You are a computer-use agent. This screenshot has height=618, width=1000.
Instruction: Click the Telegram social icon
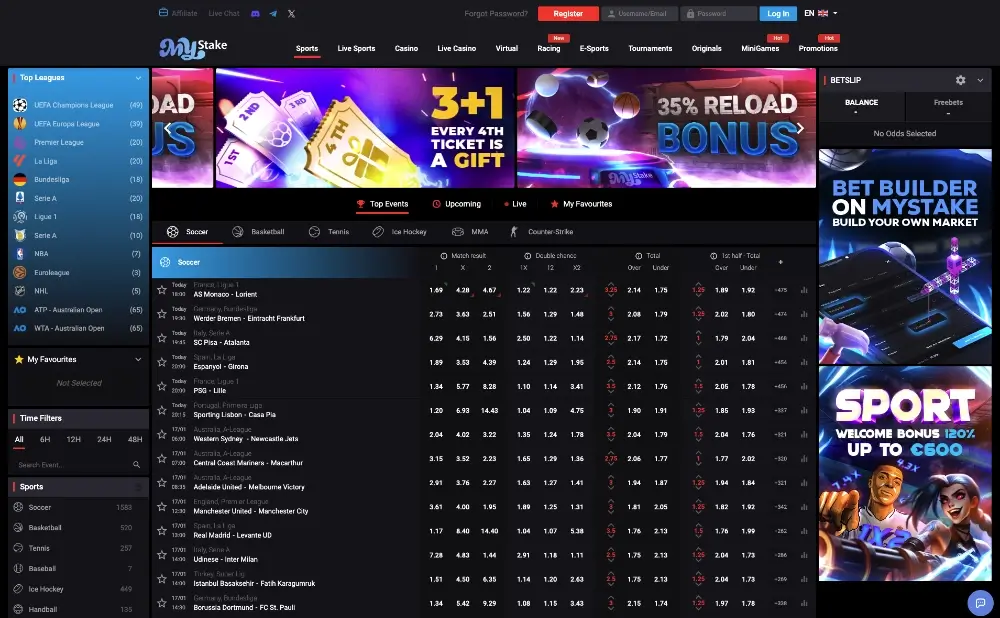click(x=273, y=13)
